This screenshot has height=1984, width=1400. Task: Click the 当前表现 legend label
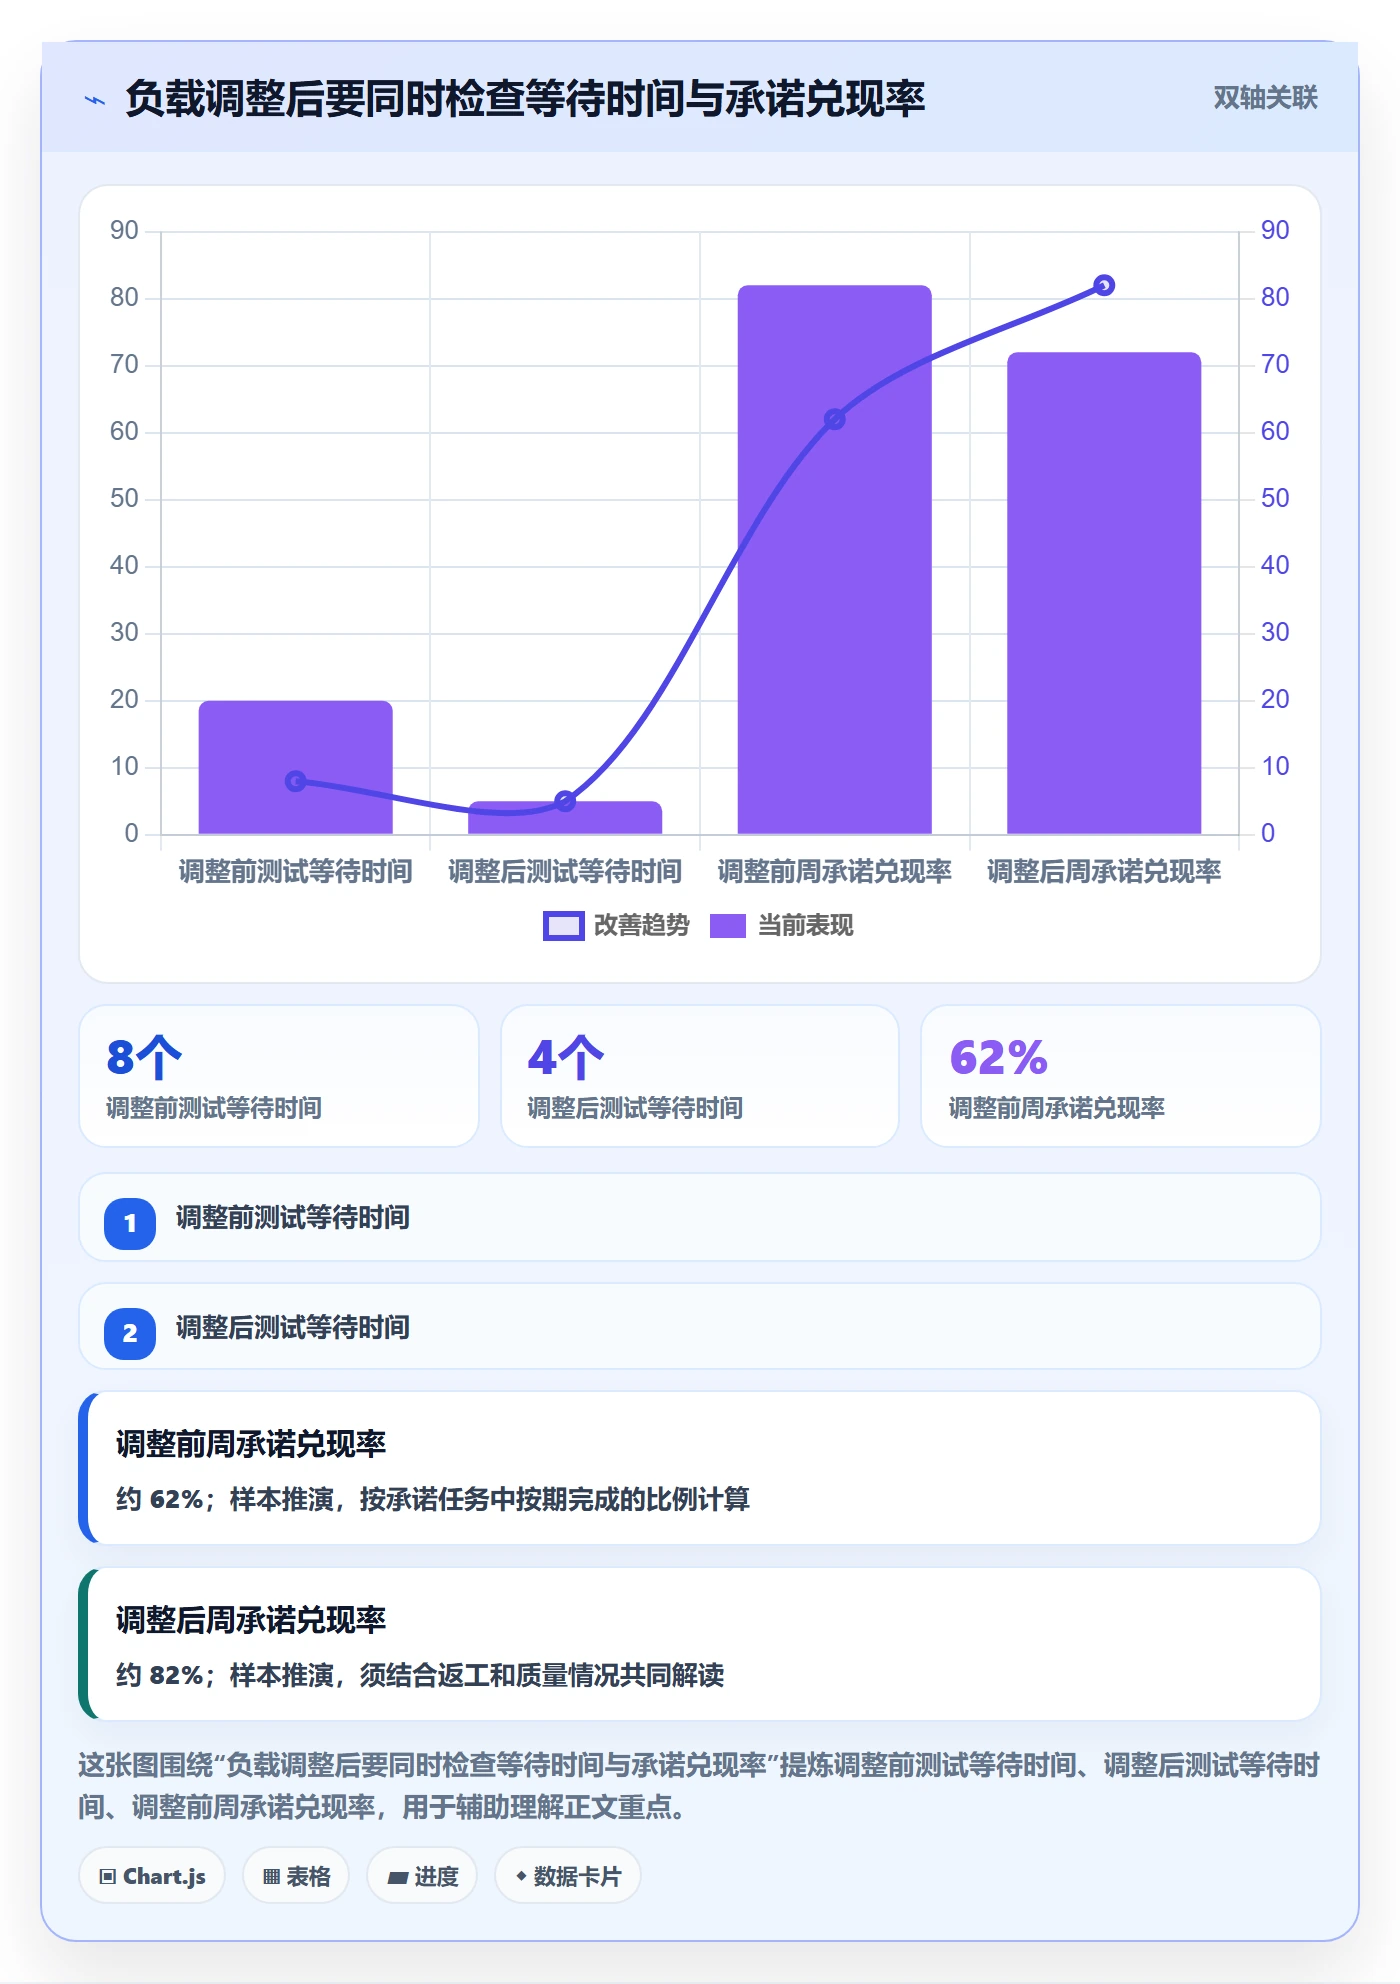[x=806, y=926]
